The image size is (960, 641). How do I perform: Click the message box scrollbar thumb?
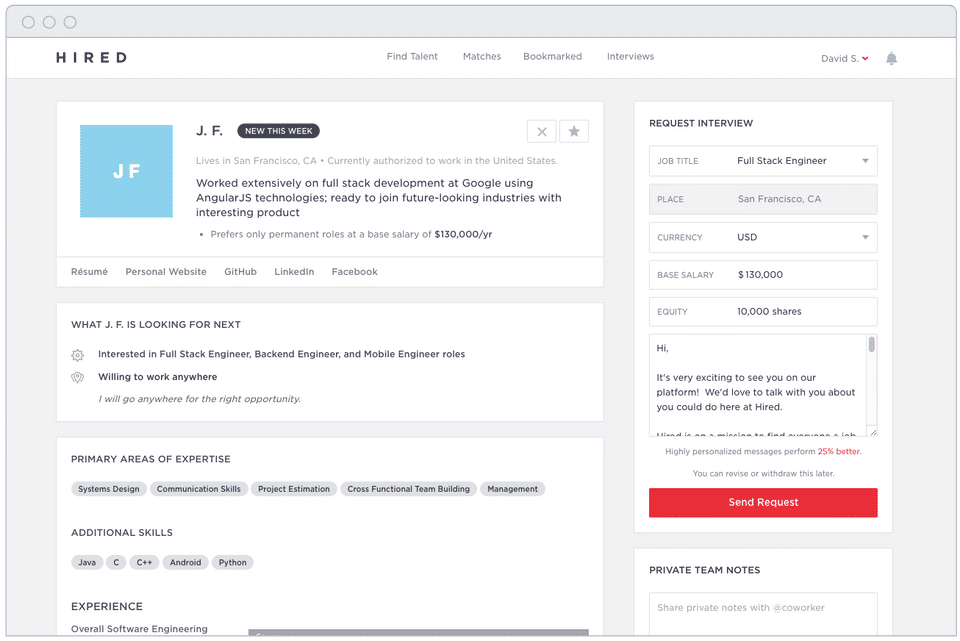(872, 344)
